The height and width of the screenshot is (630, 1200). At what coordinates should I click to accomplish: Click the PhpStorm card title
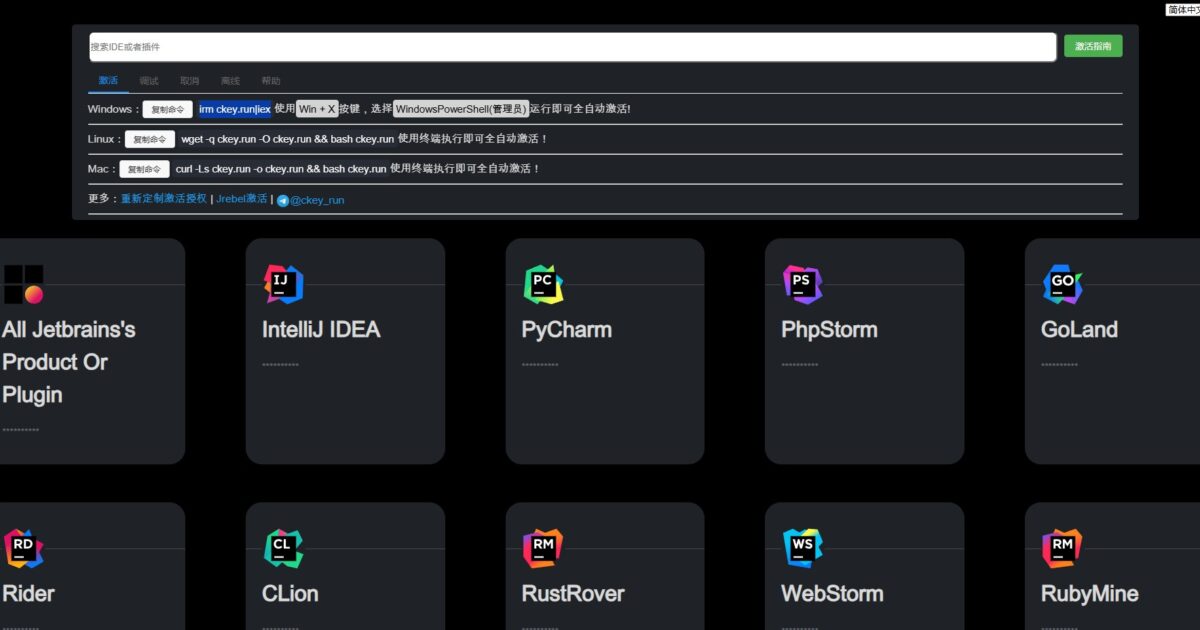coord(829,330)
